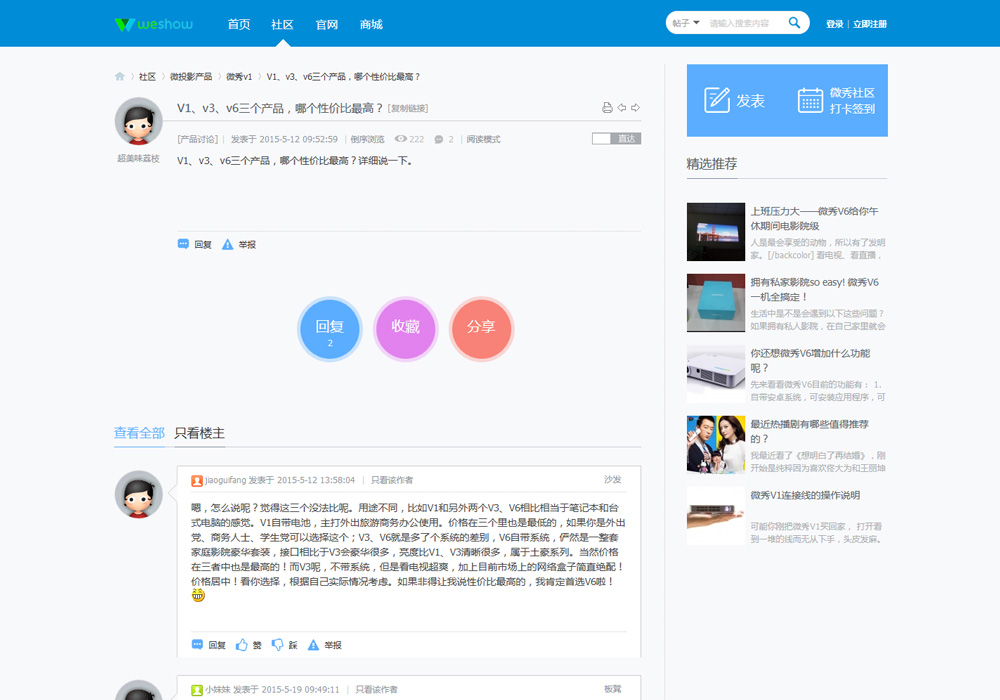Click the green user icon beside 小妹妹
The width and height of the screenshot is (1000, 700).
(197, 690)
